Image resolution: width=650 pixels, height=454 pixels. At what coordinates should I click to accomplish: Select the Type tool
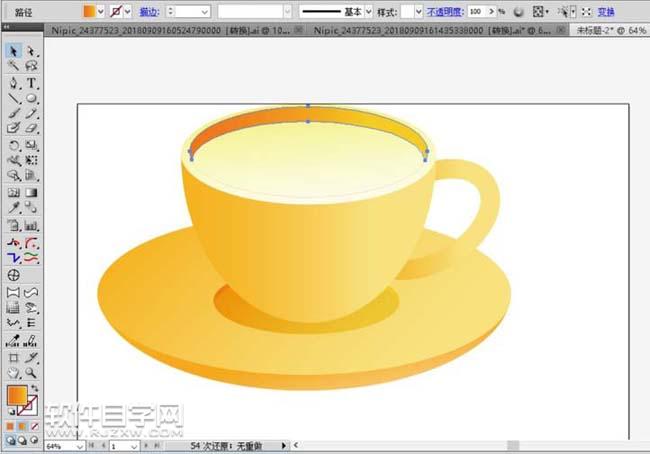click(x=32, y=83)
